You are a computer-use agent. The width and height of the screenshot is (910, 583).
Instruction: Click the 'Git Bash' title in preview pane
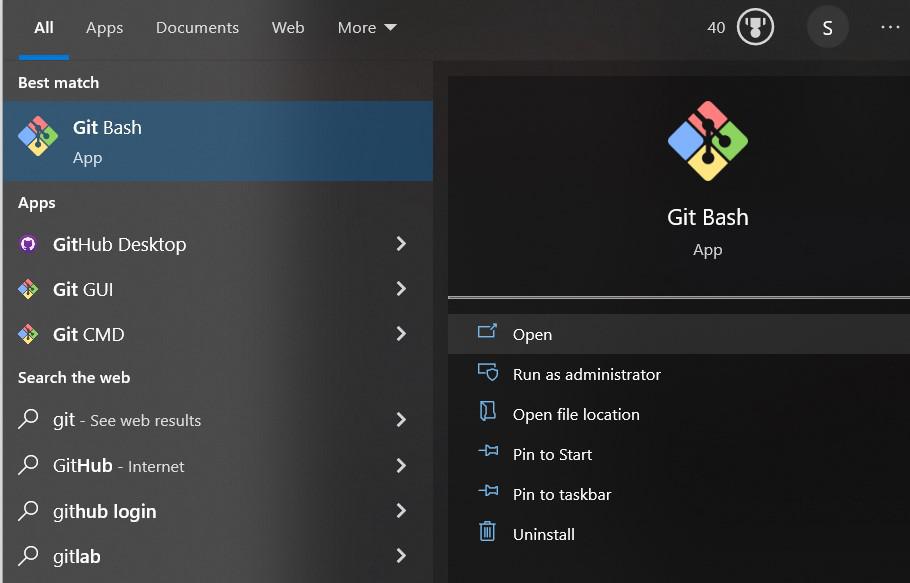click(707, 217)
